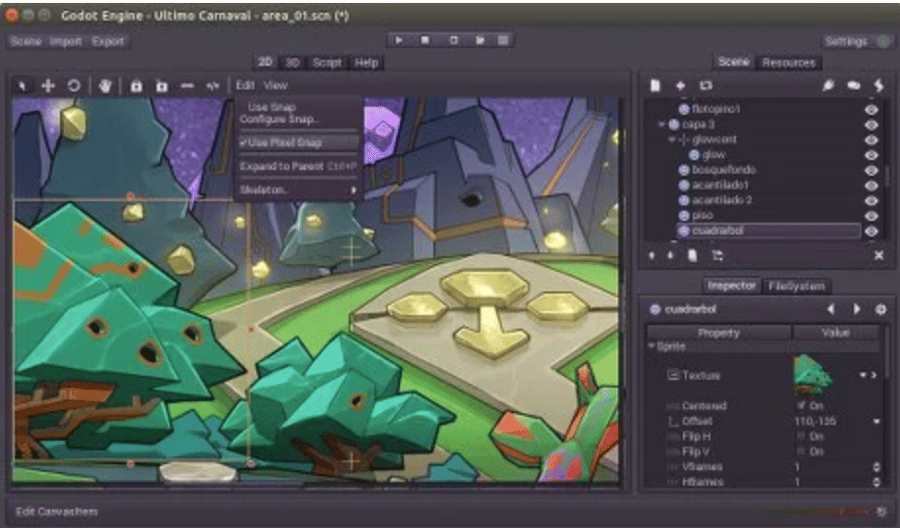The height and width of the screenshot is (528, 900).
Task: Collapse the Sprite property section
Action: [652, 346]
